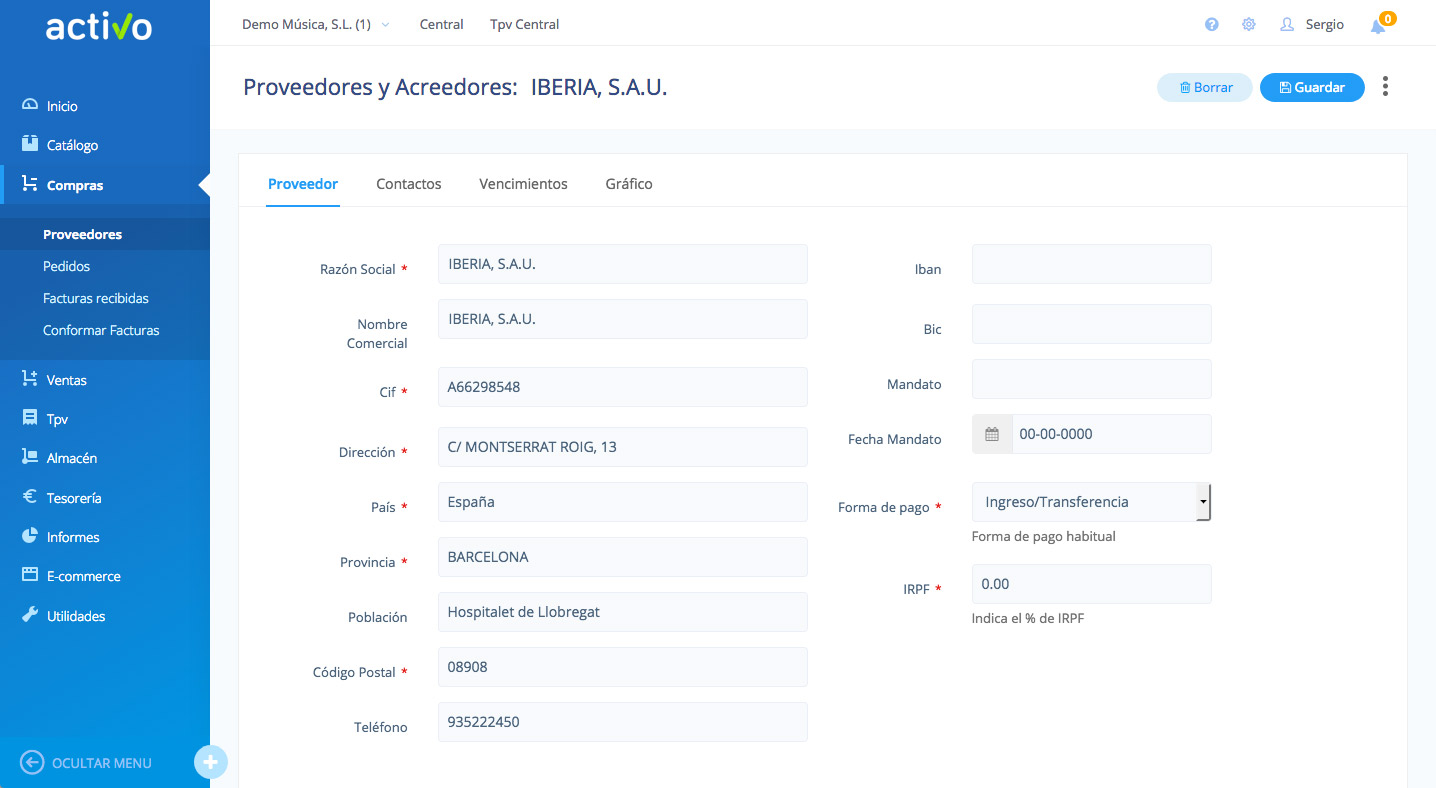This screenshot has width=1436, height=788.
Task: Click the IRPF percentage field
Action: (x=1091, y=584)
